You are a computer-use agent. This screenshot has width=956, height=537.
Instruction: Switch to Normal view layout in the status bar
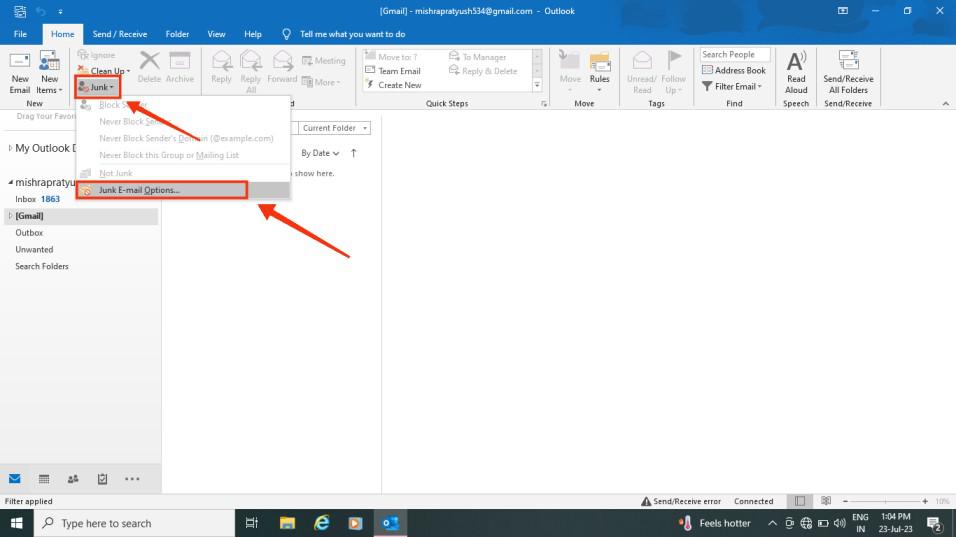pos(800,501)
